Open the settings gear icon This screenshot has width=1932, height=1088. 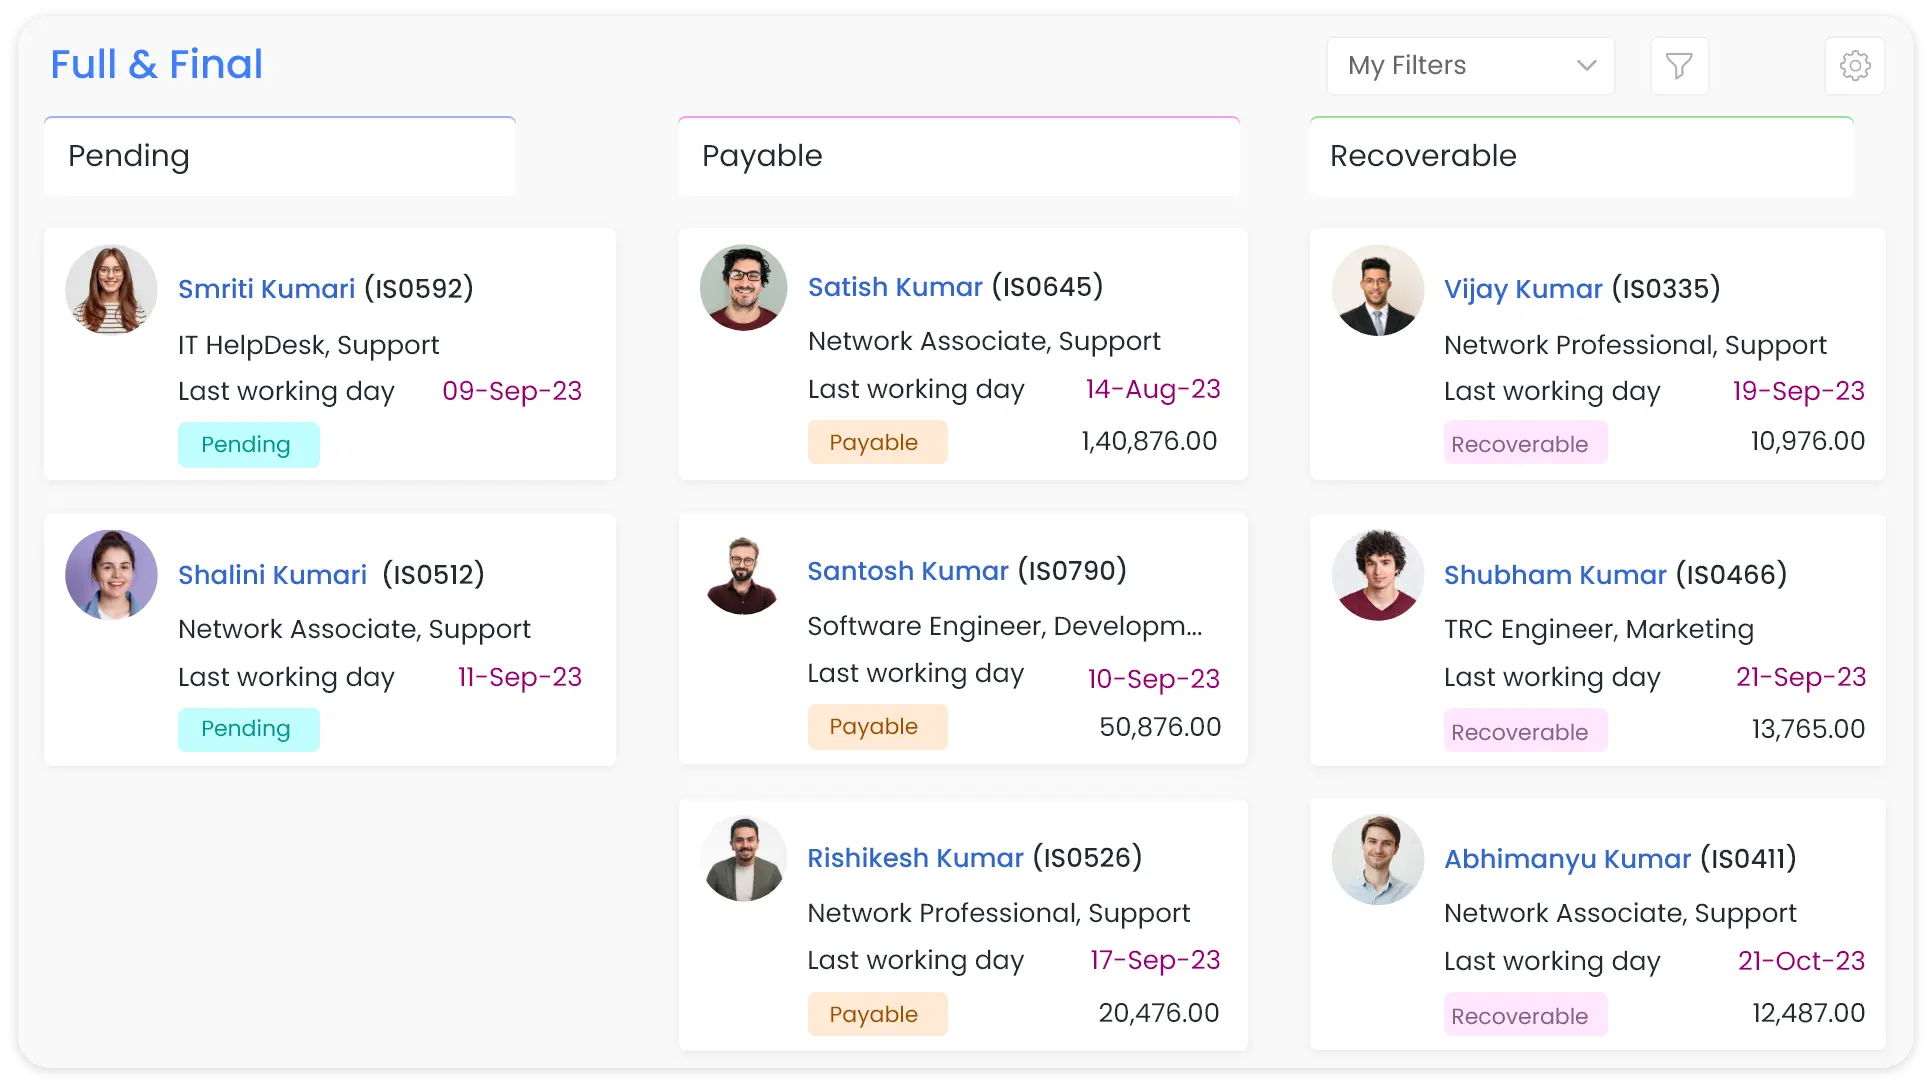(x=1855, y=66)
